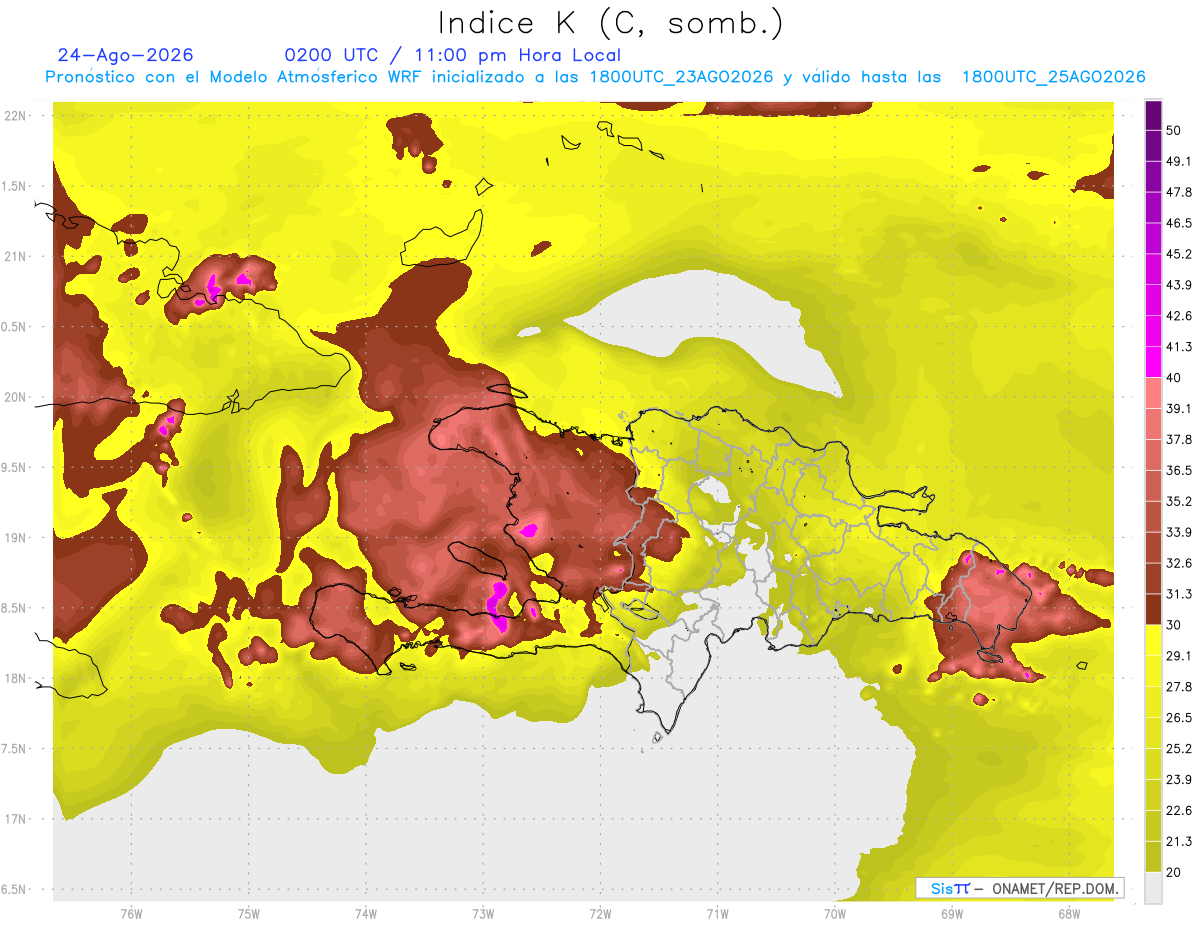The height and width of the screenshot is (927, 1200).
Task: Click the "SisTT – ONAMET/REP.DOM." label
Action: (x=1020, y=888)
